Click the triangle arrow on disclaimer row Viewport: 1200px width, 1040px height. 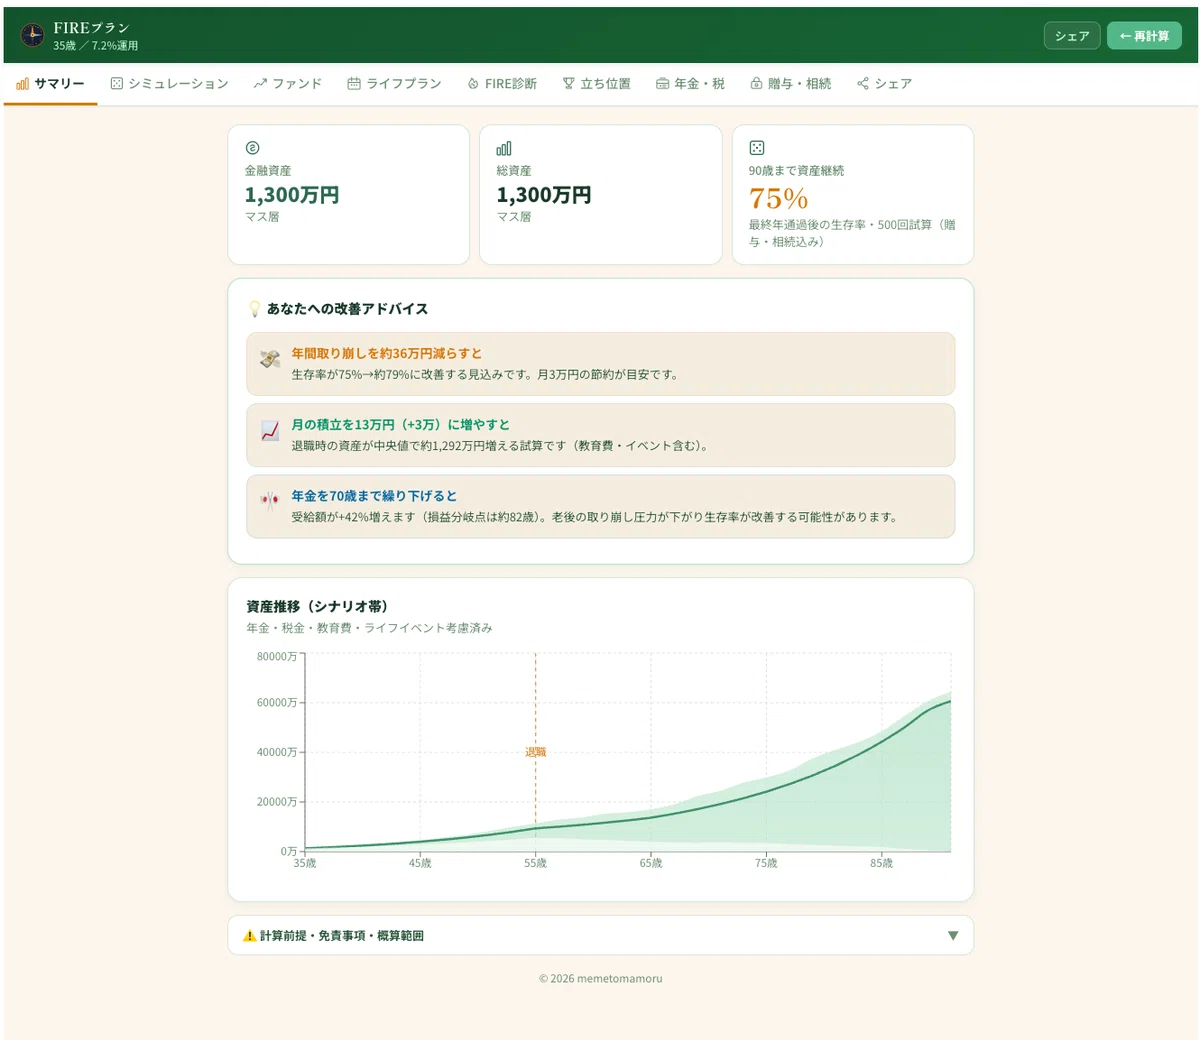[x=952, y=936]
